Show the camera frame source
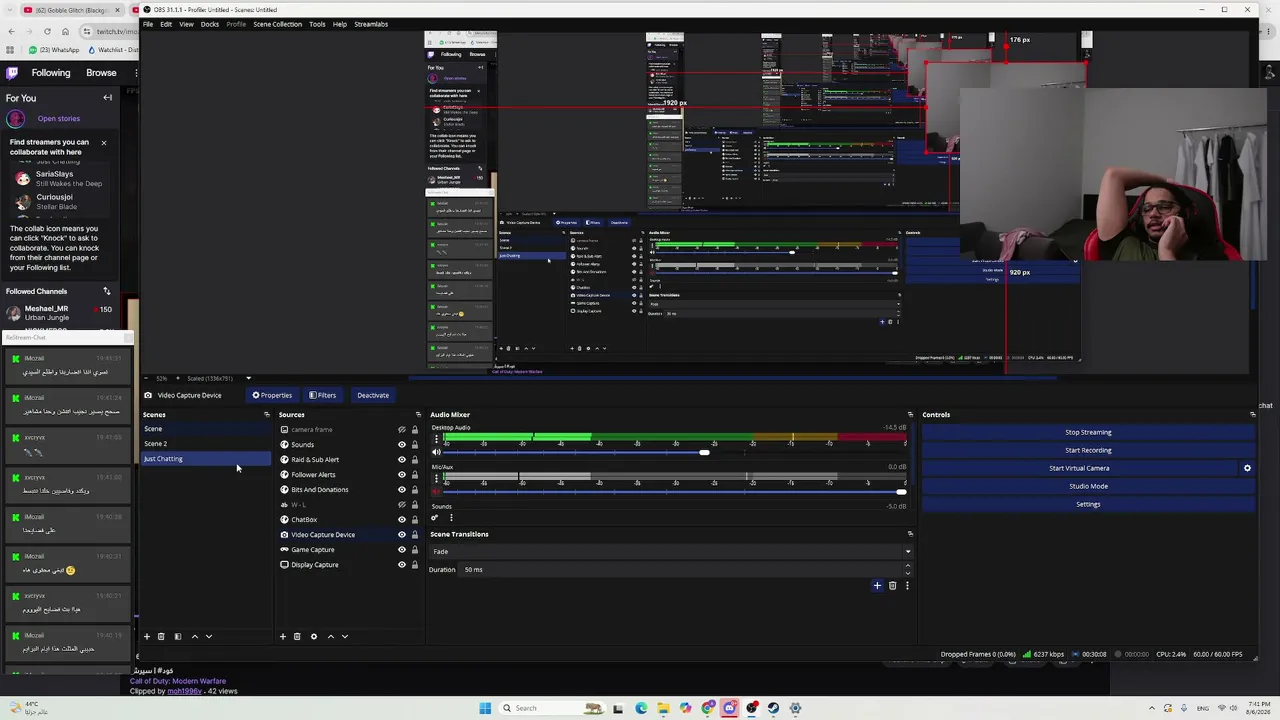Screen dimensions: 1280x720 click(x=402, y=430)
